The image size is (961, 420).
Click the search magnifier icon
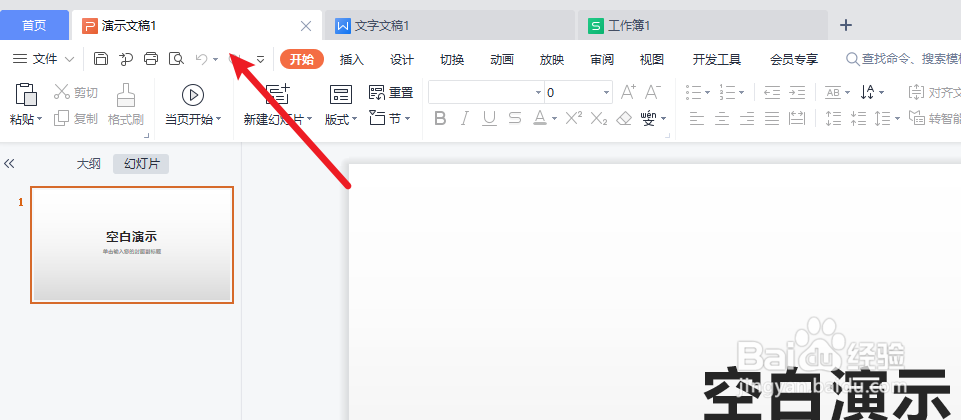pos(853,59)
